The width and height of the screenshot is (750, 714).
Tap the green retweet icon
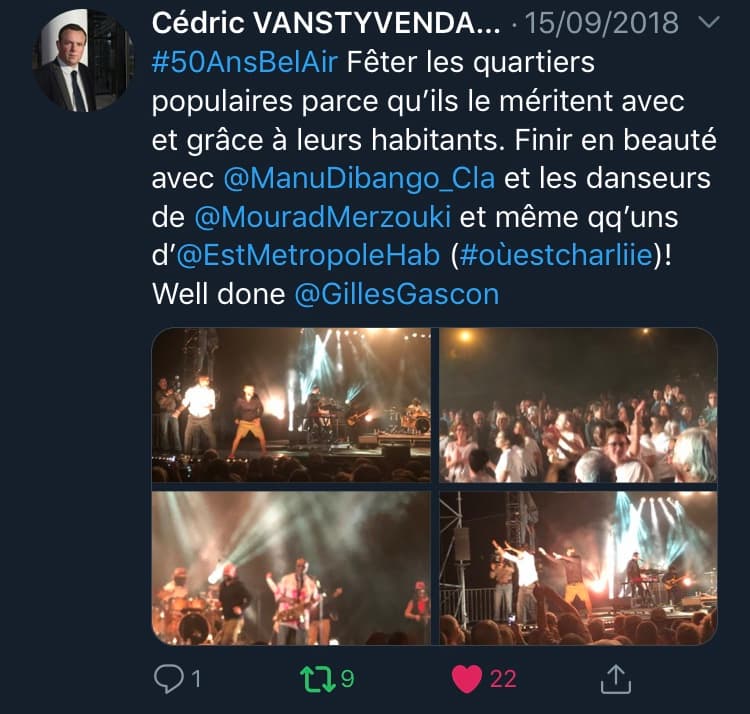(x=318, y=679)
